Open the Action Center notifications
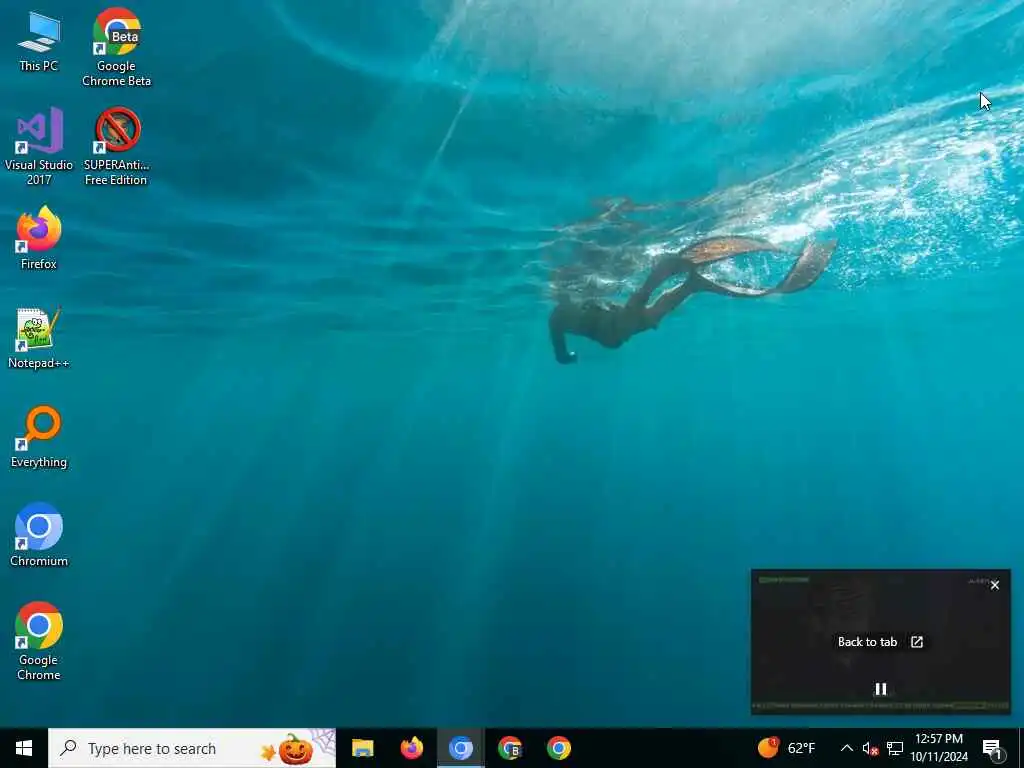Image resolution: width=1024 pixels, height=768 pixels. tap(993, 748)
